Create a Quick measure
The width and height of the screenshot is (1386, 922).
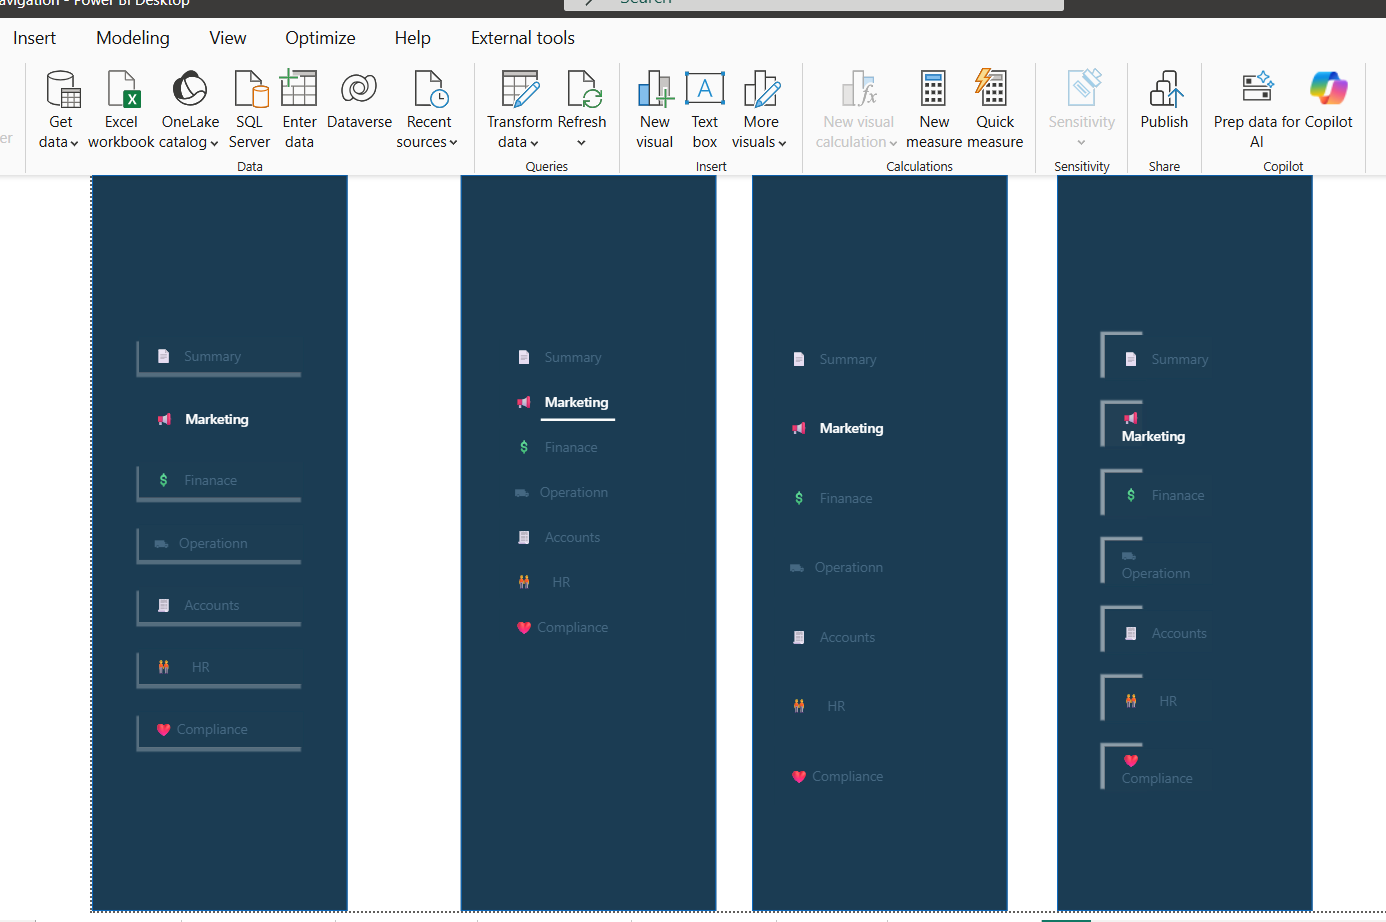pos(994,89)
